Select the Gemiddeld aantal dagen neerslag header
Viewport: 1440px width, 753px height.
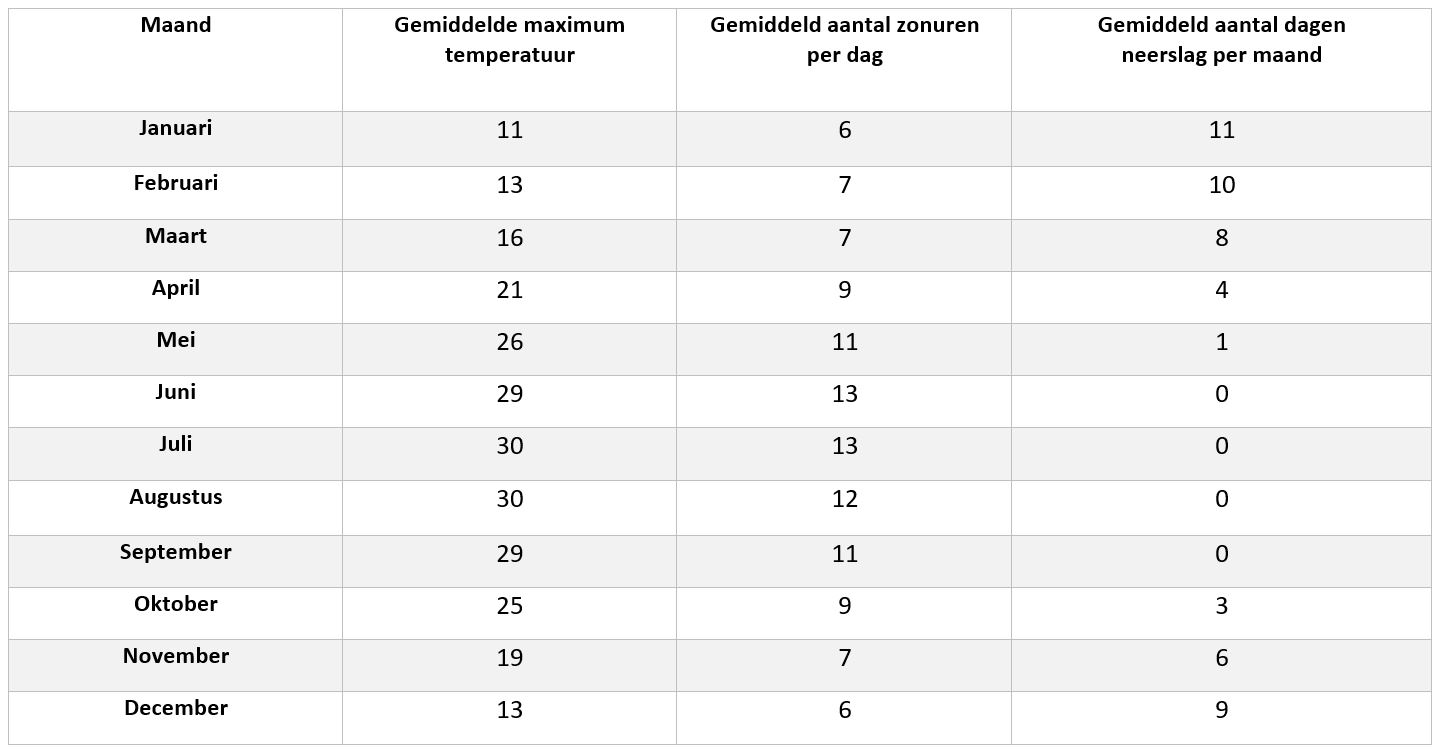[1221, 40]
